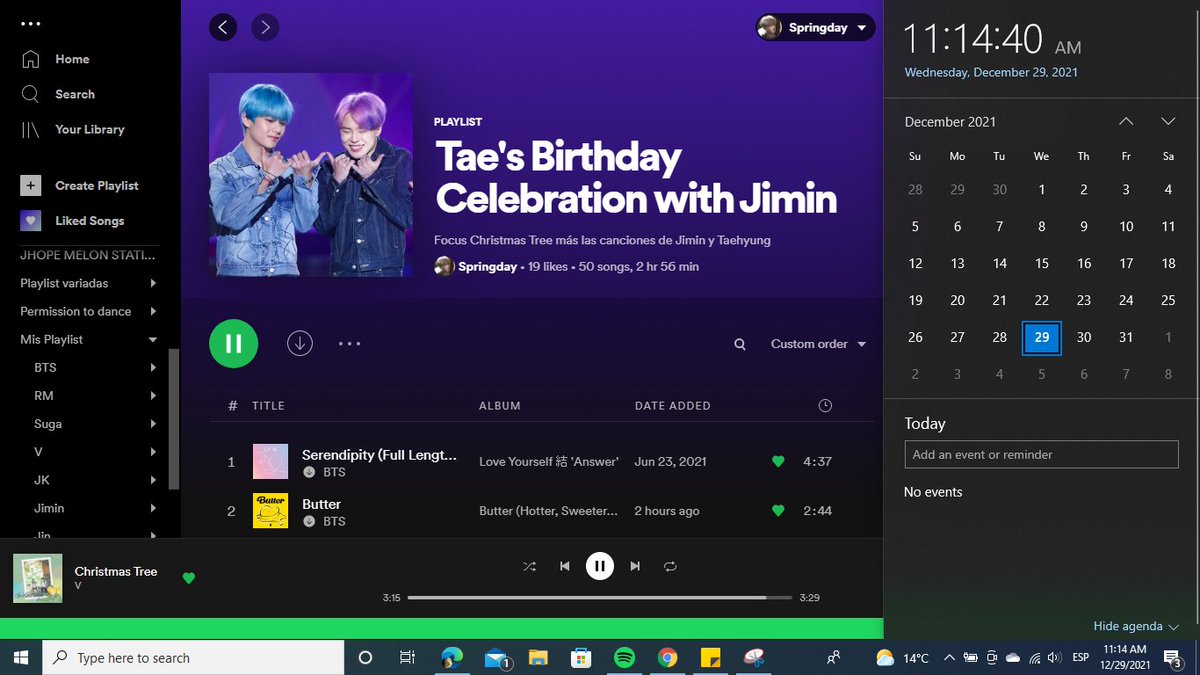Select December 25 in the calendar
This screenshot has width=1200, height=675.
coord(1168,300)
